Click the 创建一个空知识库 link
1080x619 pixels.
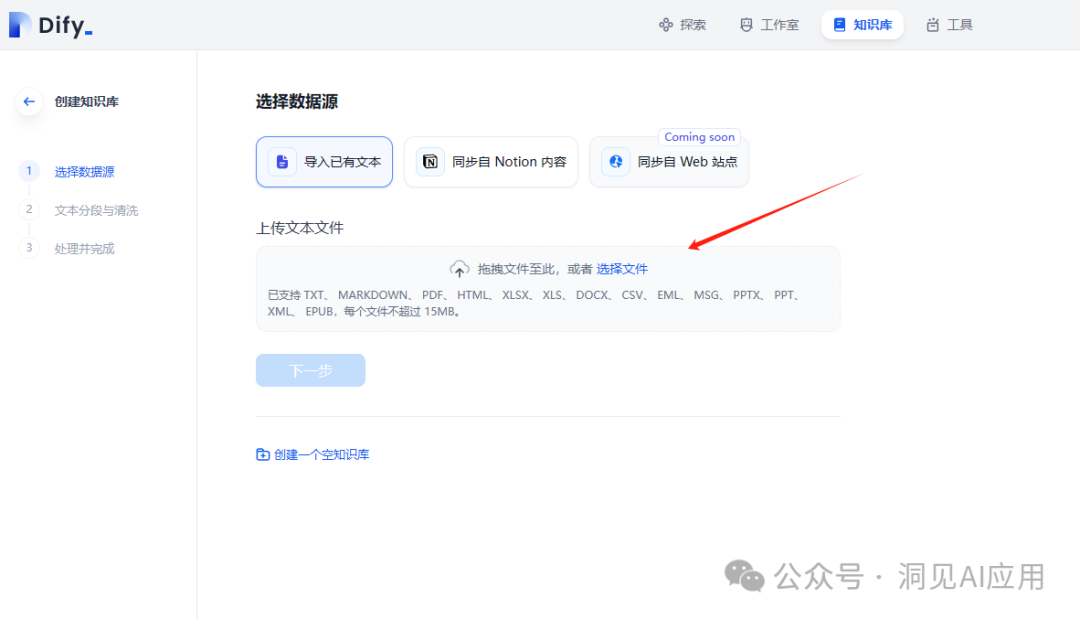(312, 453)
